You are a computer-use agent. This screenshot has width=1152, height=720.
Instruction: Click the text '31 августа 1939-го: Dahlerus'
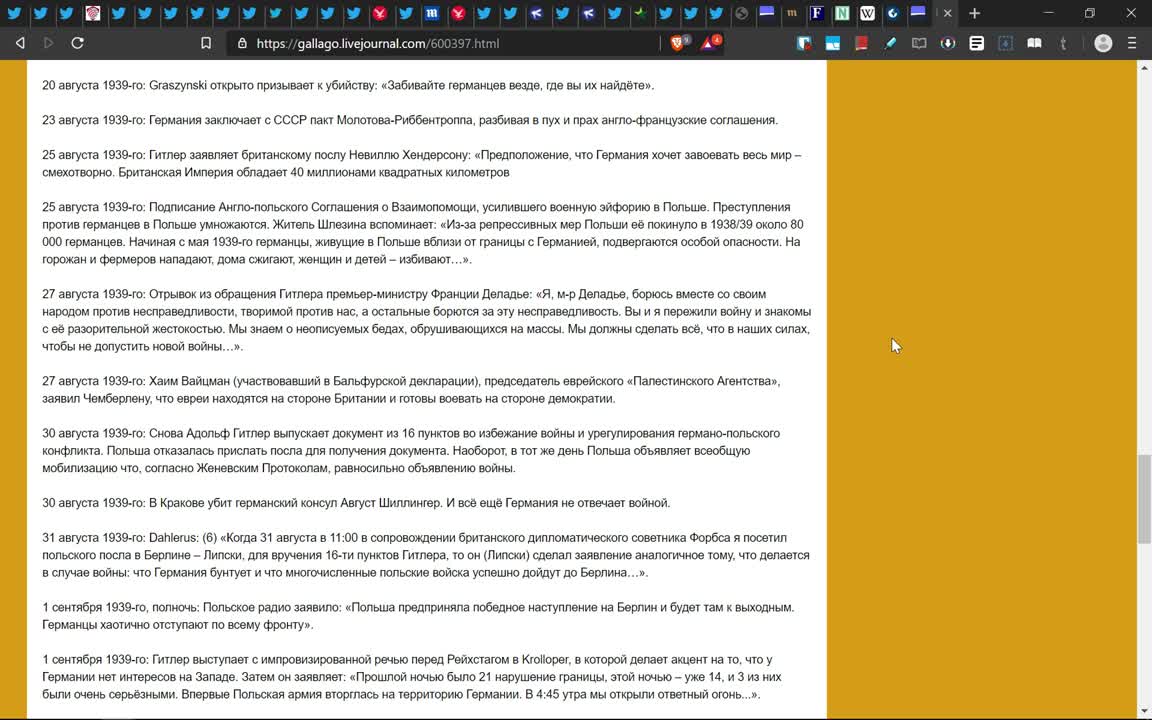coord(120,538)
